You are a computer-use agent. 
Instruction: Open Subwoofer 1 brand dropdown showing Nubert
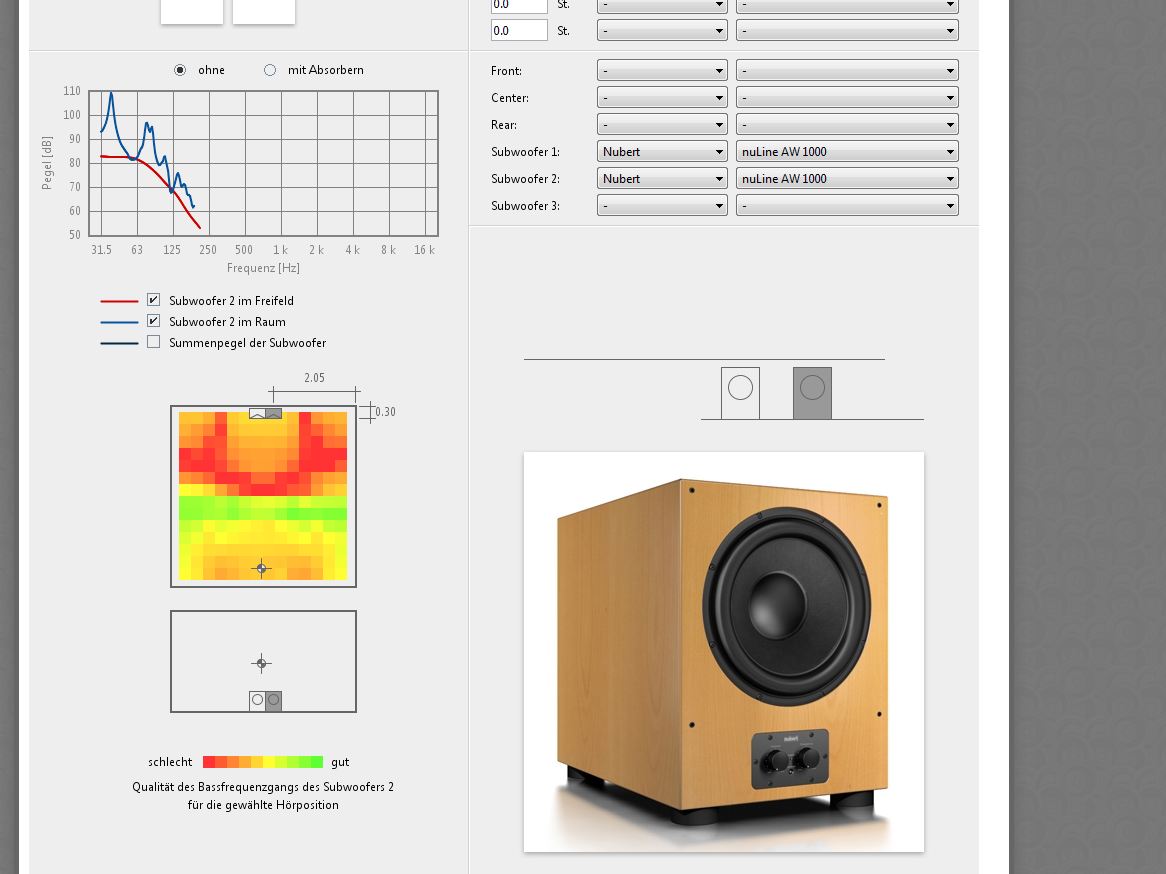(662, 152)
